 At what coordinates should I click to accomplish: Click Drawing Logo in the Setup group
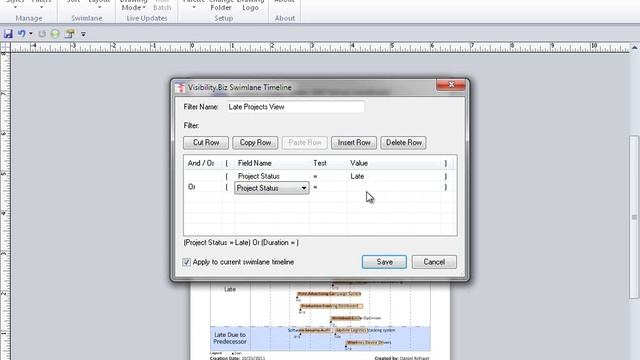pos(250,5)
